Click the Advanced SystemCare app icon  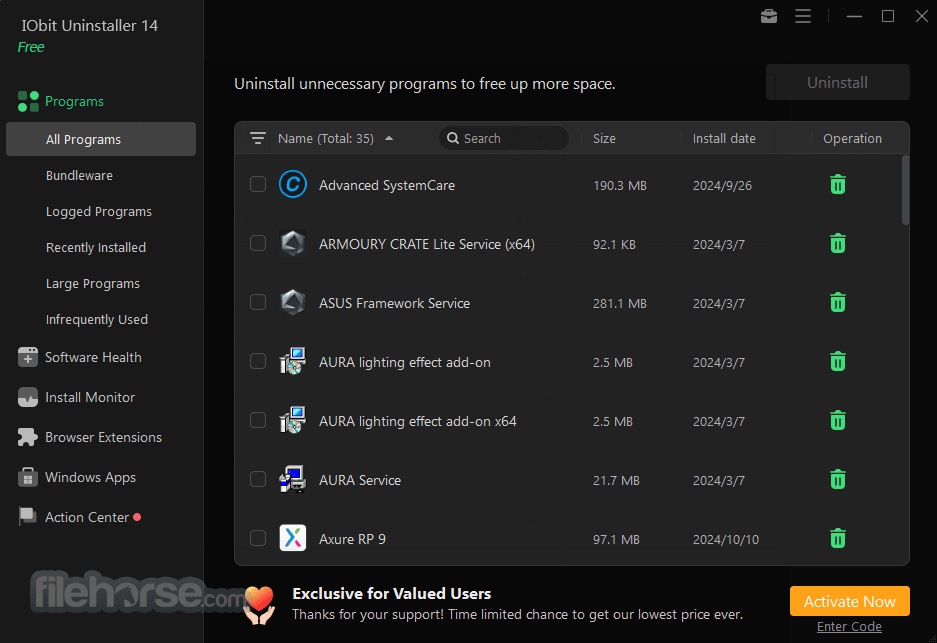[293, 184]
